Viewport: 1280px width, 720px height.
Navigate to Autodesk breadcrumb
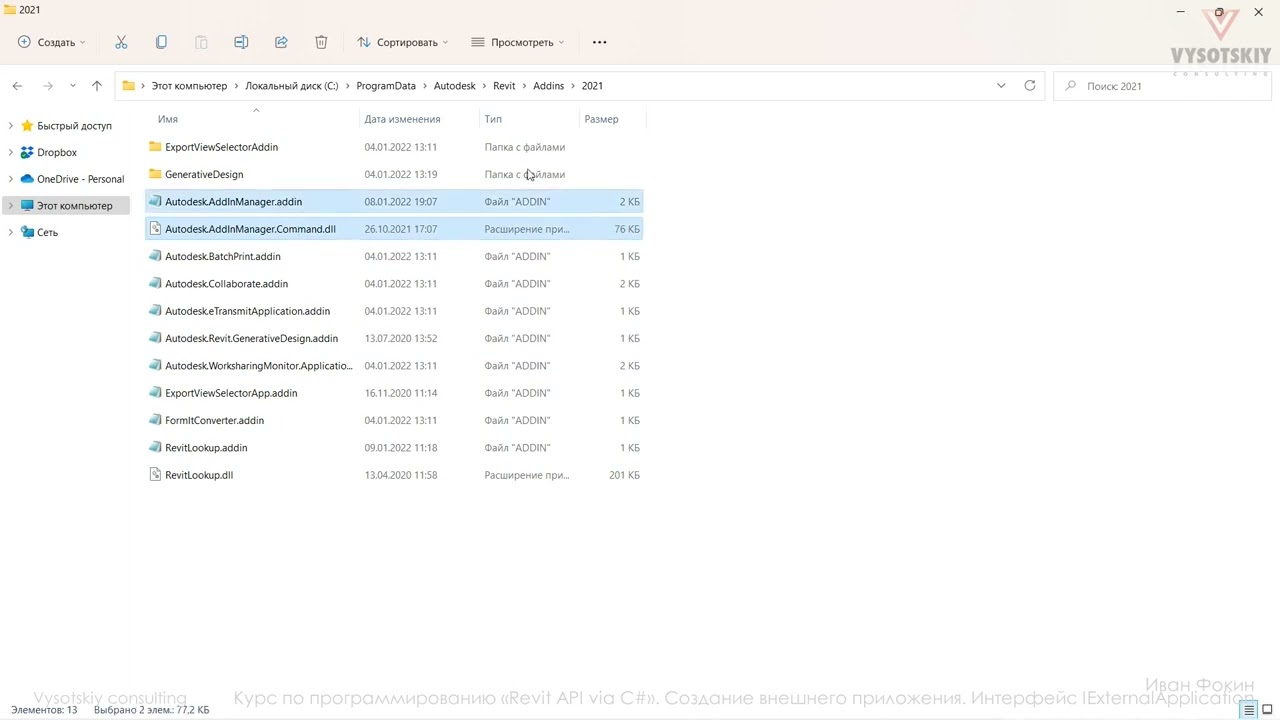(455, 86)
